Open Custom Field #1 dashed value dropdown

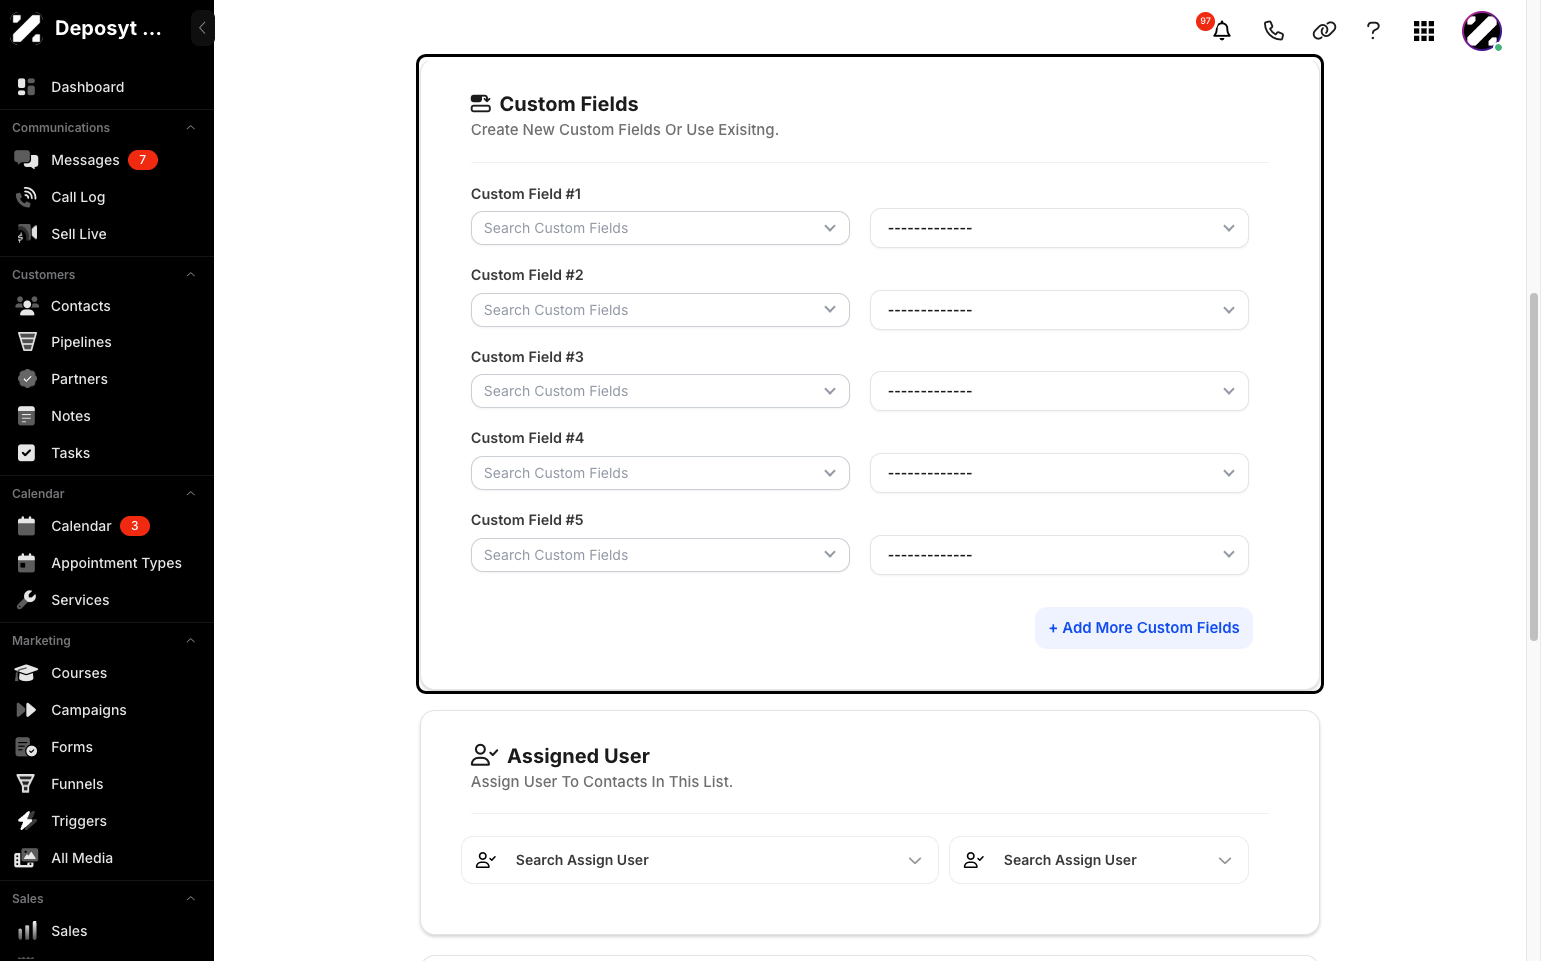tap(1059, 228)
